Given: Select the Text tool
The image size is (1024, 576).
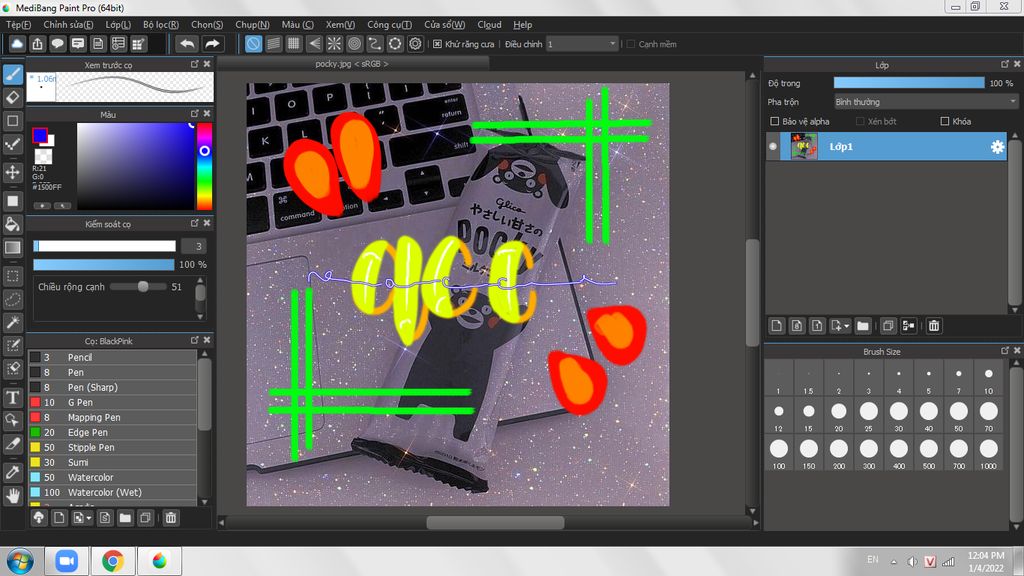Looking at the screenshot, I should point(12,397).
